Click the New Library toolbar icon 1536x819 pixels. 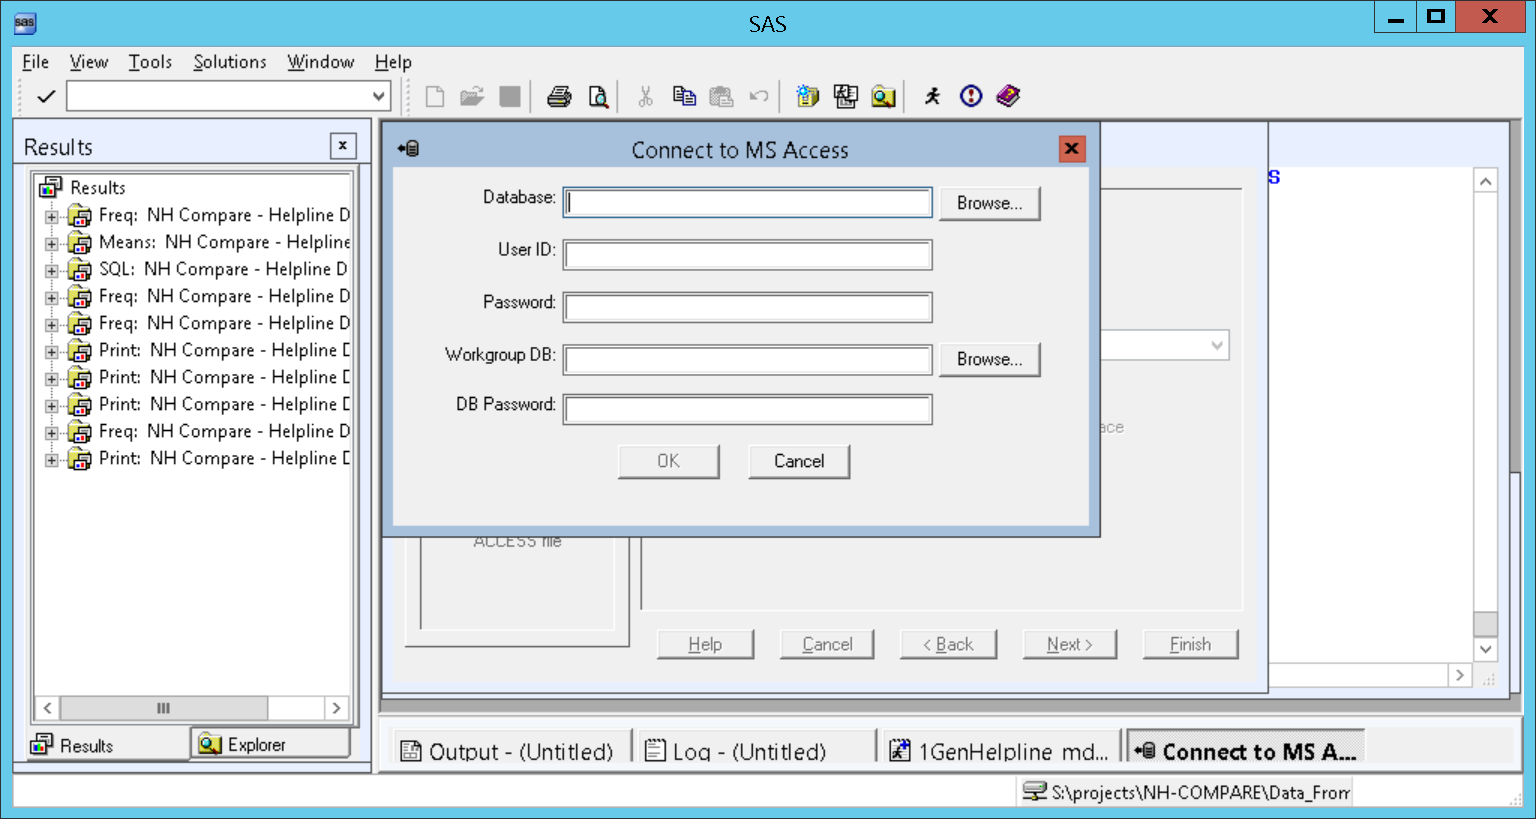[x=807, y=96]
